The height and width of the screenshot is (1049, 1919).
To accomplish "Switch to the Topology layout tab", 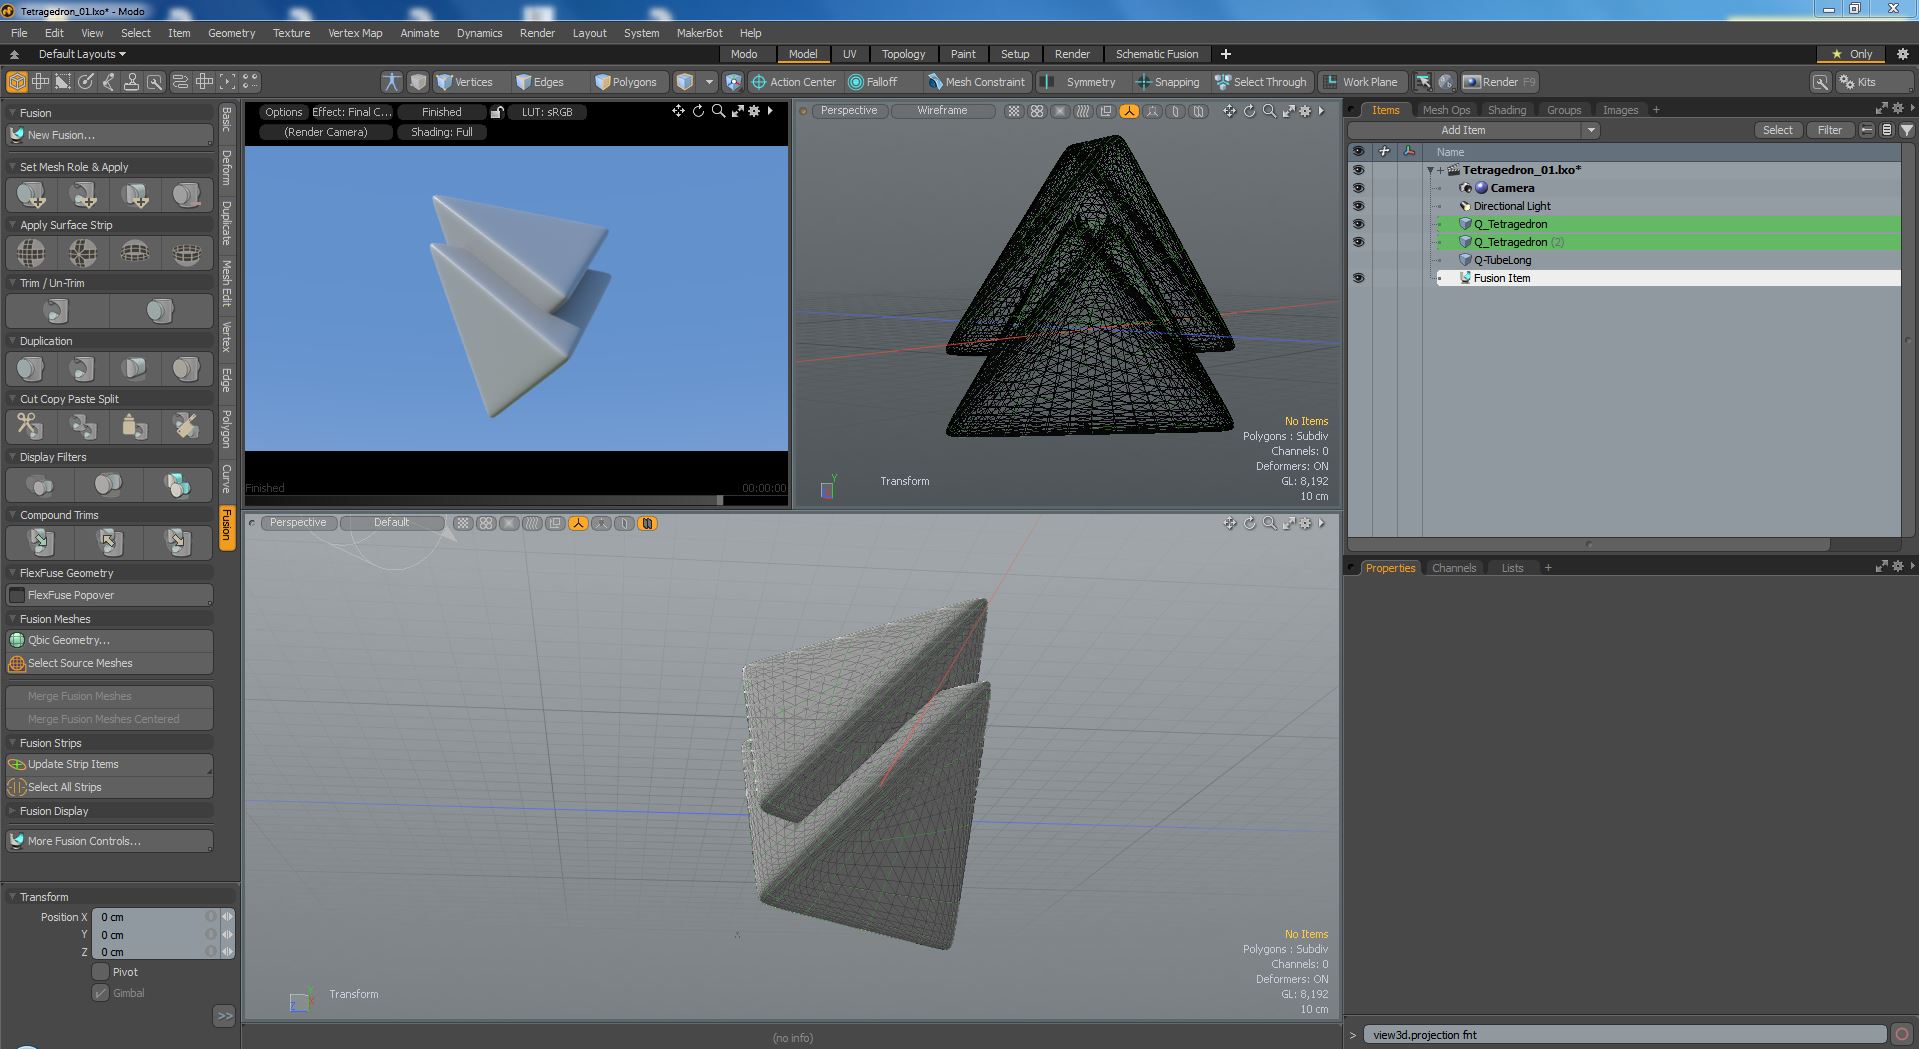I will click(903, 54).
